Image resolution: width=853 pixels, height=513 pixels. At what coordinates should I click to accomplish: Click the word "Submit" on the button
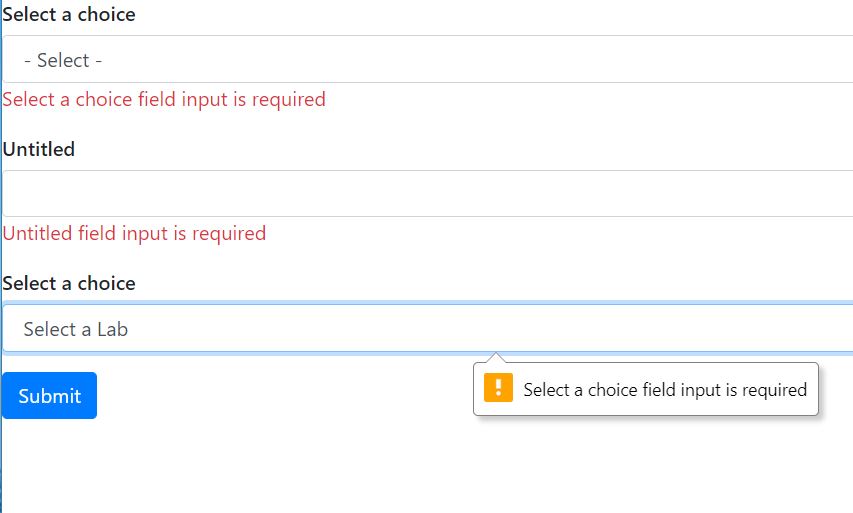pyautogui.click(x=49, y=396)
